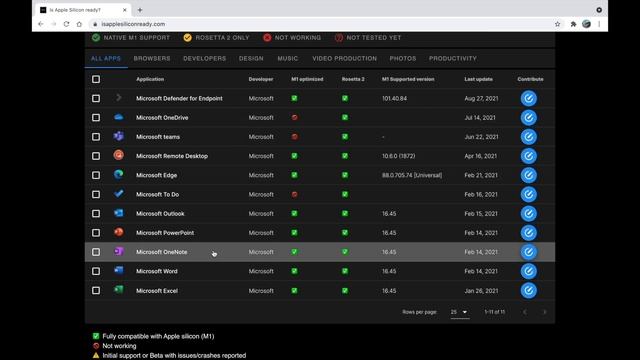Click Contribute icon for Microsoft OneDrive
The height and width of the screenshot is (360, 640).
pyautogui.click(x=528, y=118)
